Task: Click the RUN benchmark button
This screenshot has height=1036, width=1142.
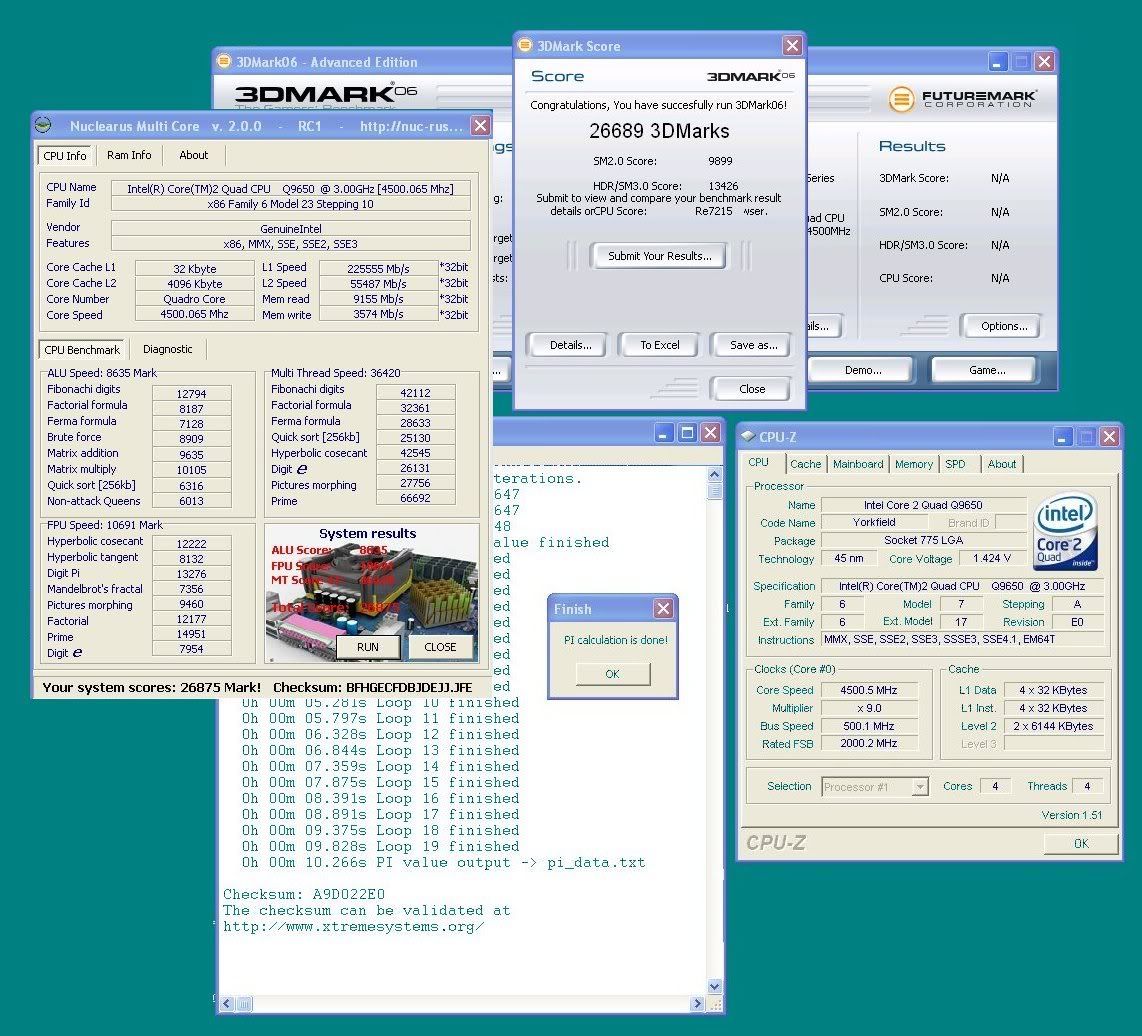Action: (x=368, y=647)
